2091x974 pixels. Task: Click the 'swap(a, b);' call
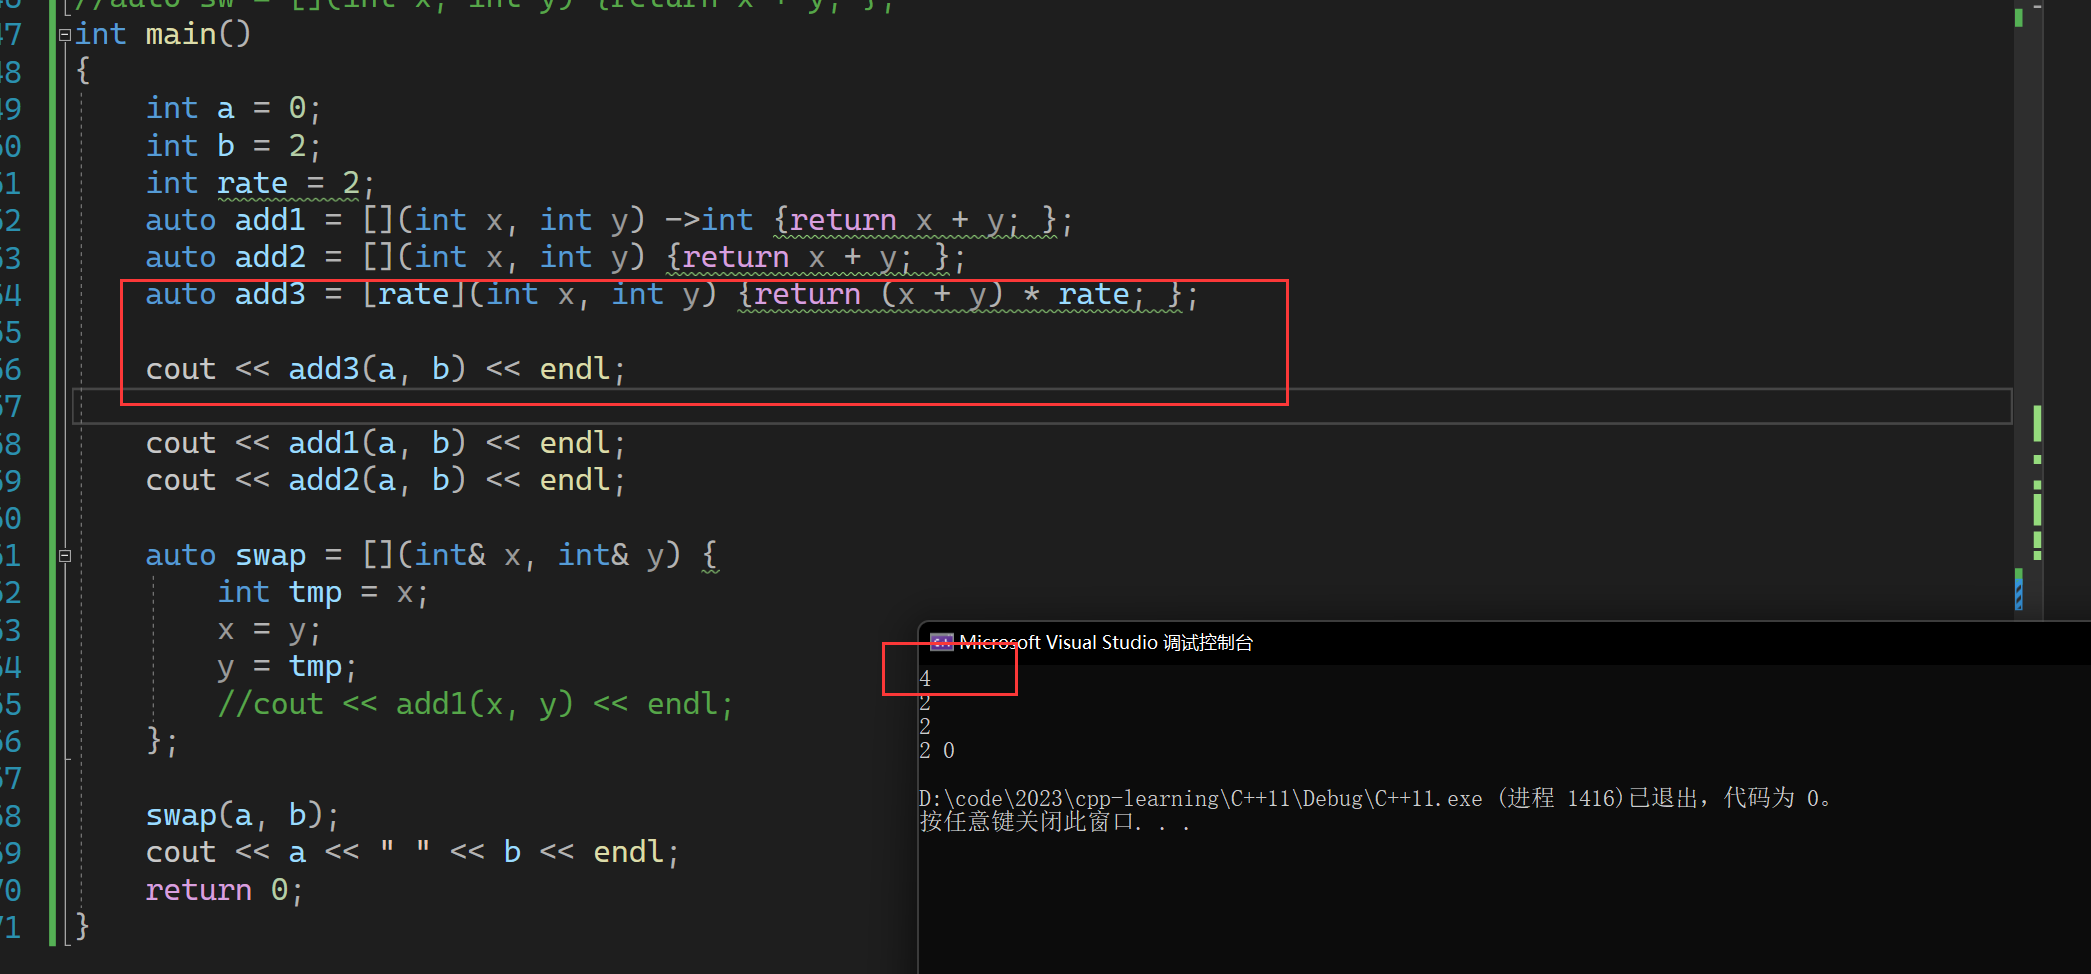point(243,816)
